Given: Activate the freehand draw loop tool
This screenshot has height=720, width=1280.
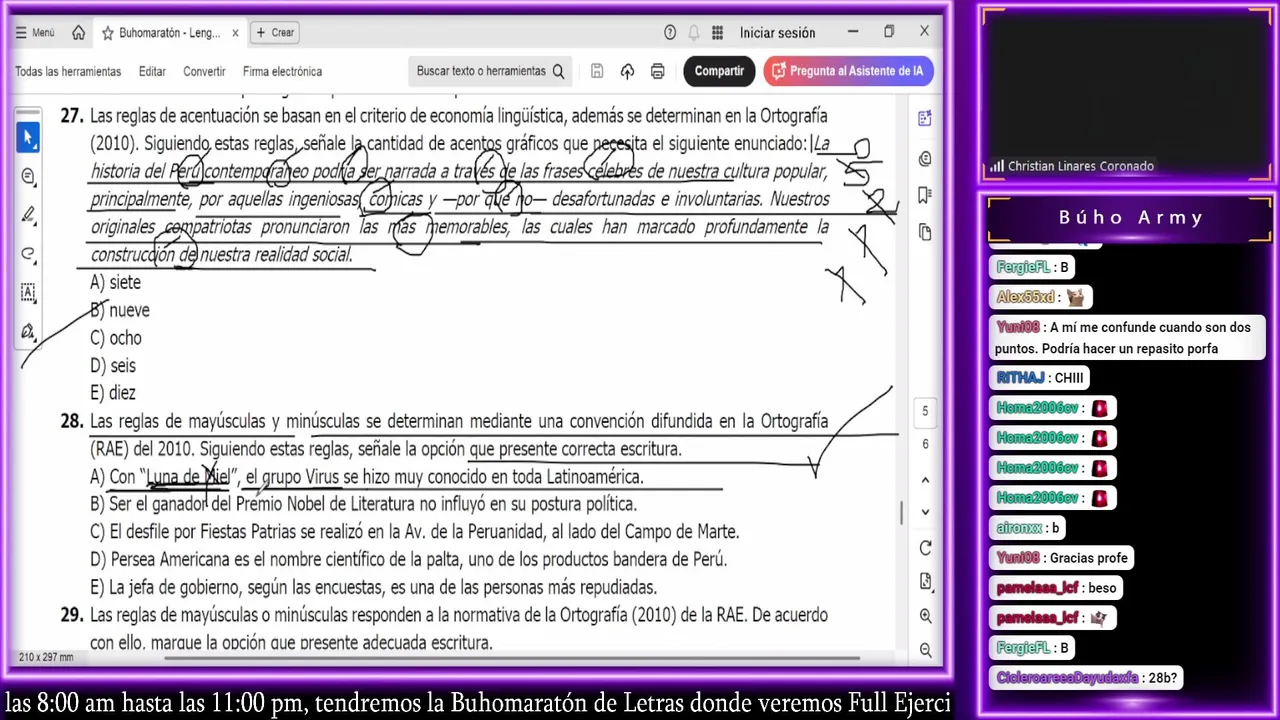Looking at the screenshot, I should click(x=28, y=254).
